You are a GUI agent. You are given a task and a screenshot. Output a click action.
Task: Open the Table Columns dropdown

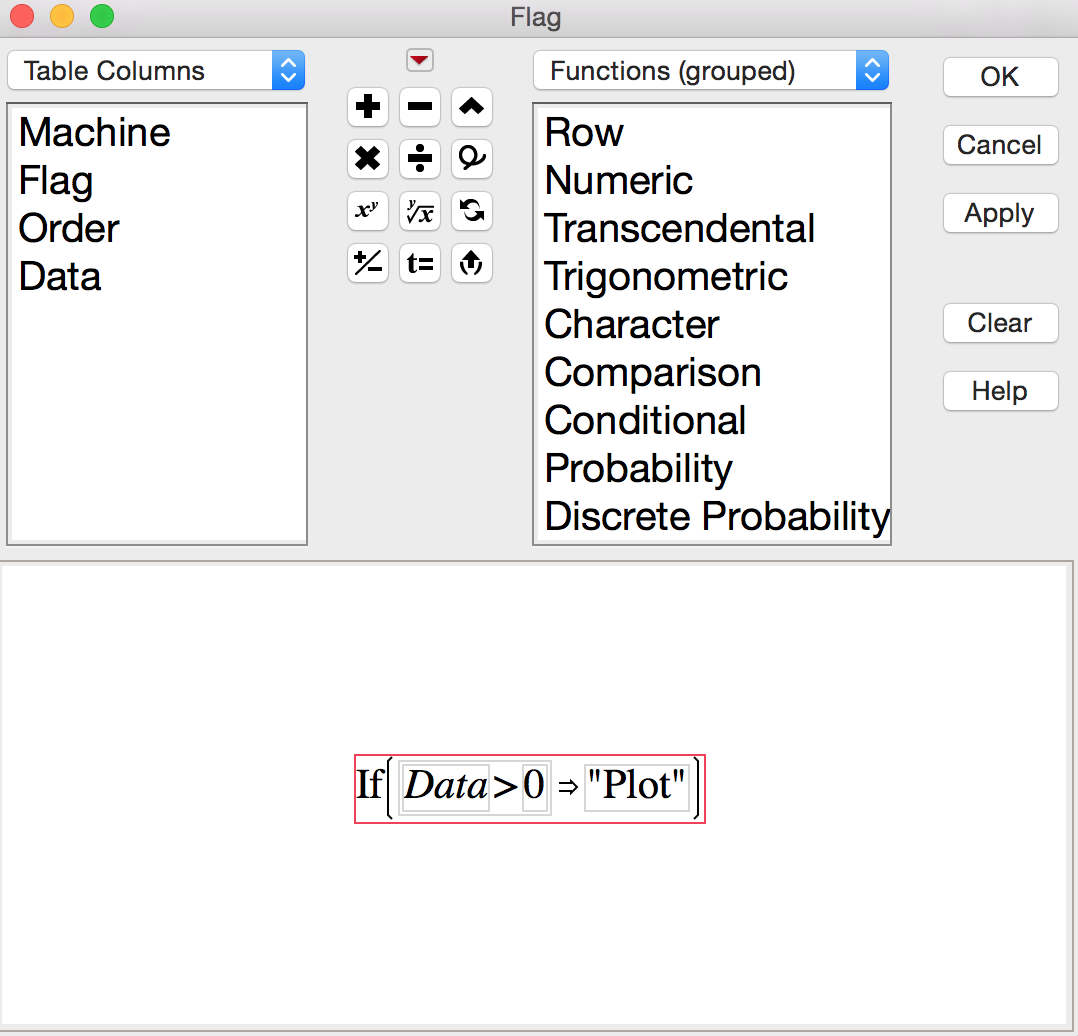click(156, 71)
